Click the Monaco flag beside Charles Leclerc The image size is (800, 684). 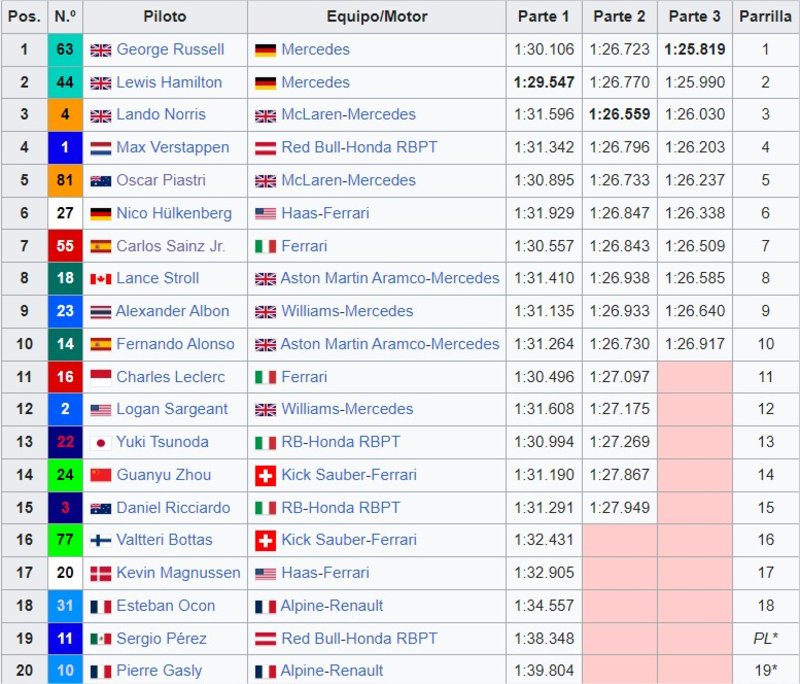(101, 377)
